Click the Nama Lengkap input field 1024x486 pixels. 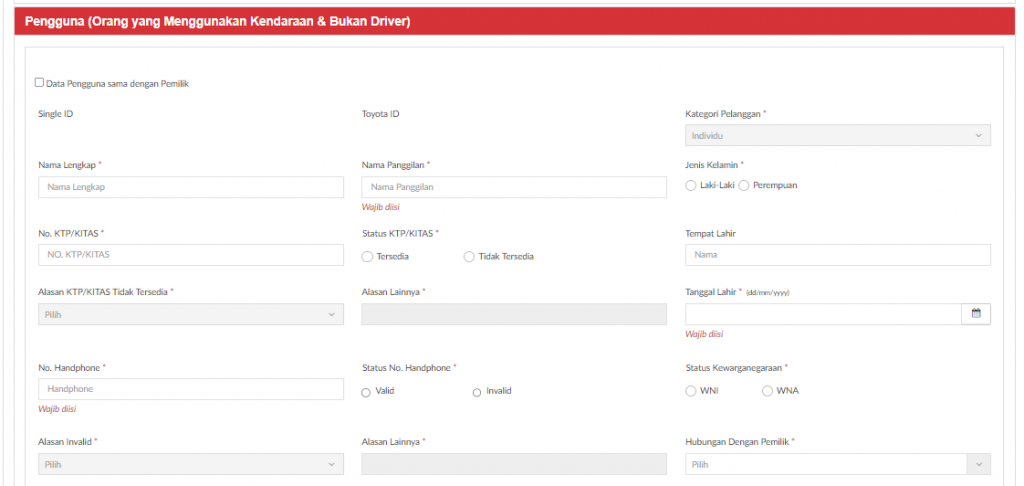(x=191, y=187)
